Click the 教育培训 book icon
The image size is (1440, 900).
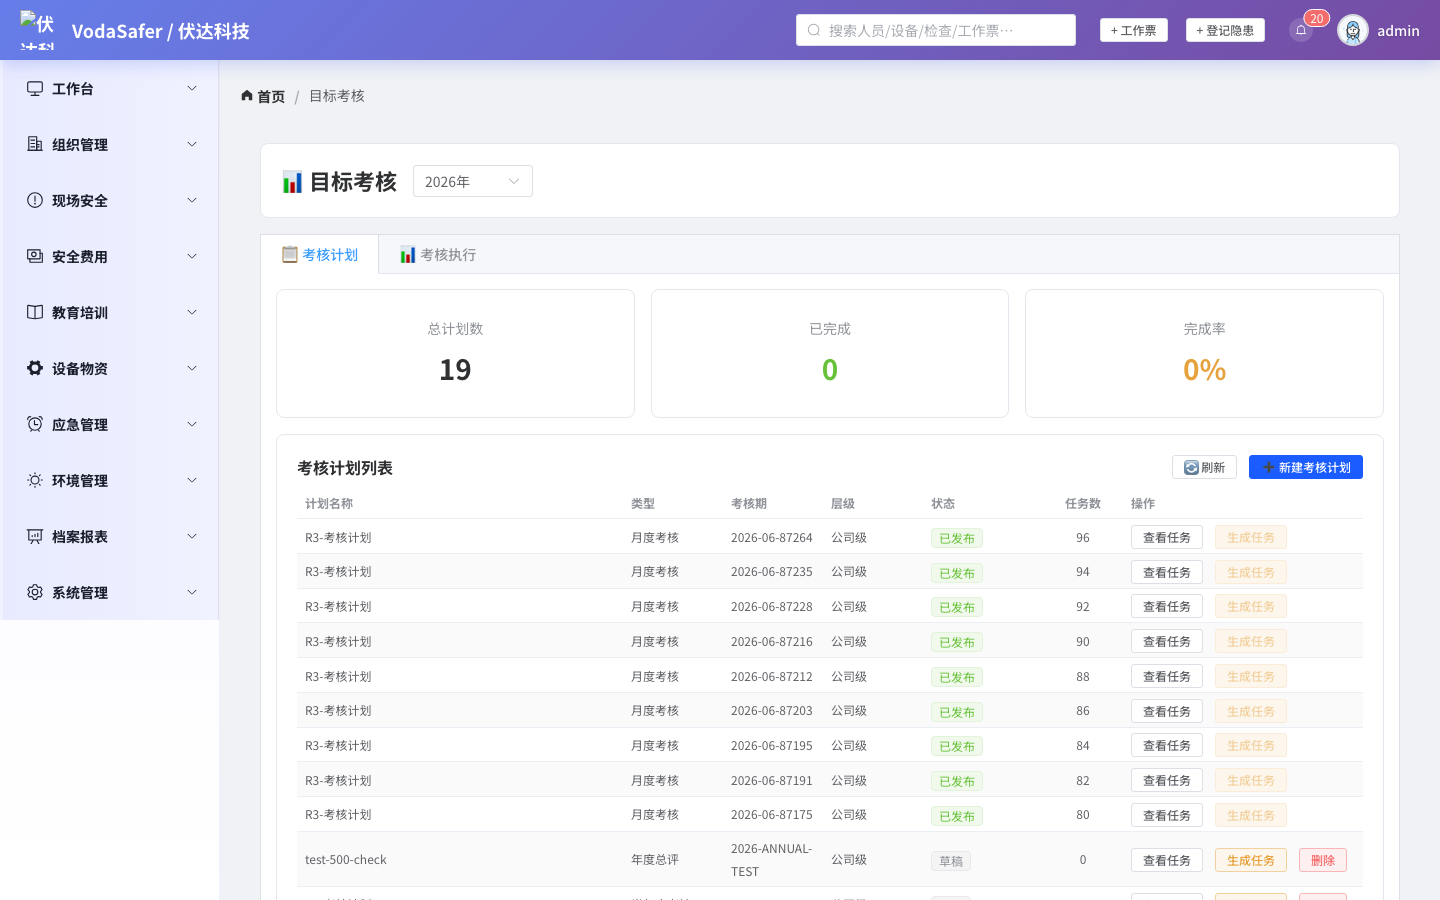pyautogui.click(x=35, y=312)
